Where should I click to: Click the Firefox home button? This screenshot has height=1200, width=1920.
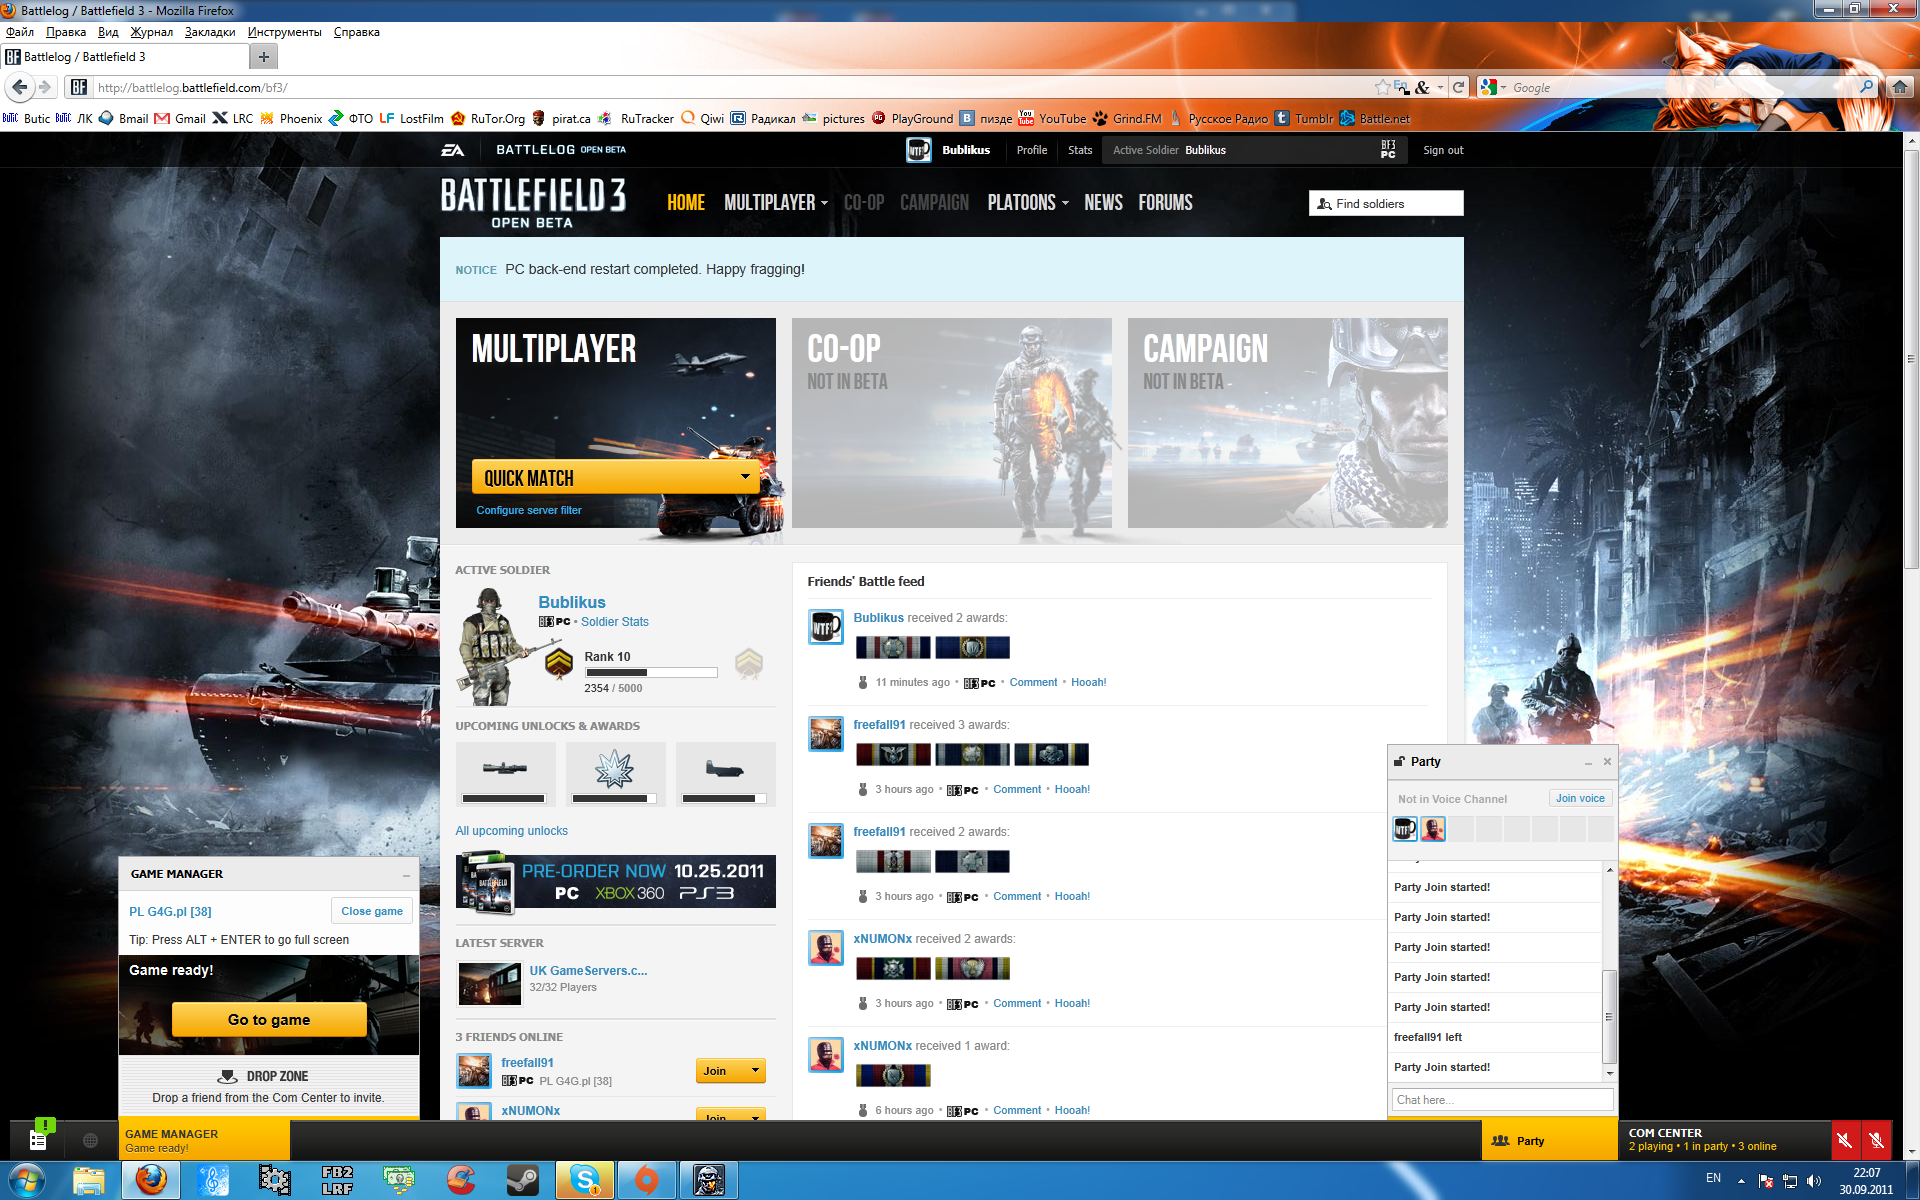point(1899,87)
